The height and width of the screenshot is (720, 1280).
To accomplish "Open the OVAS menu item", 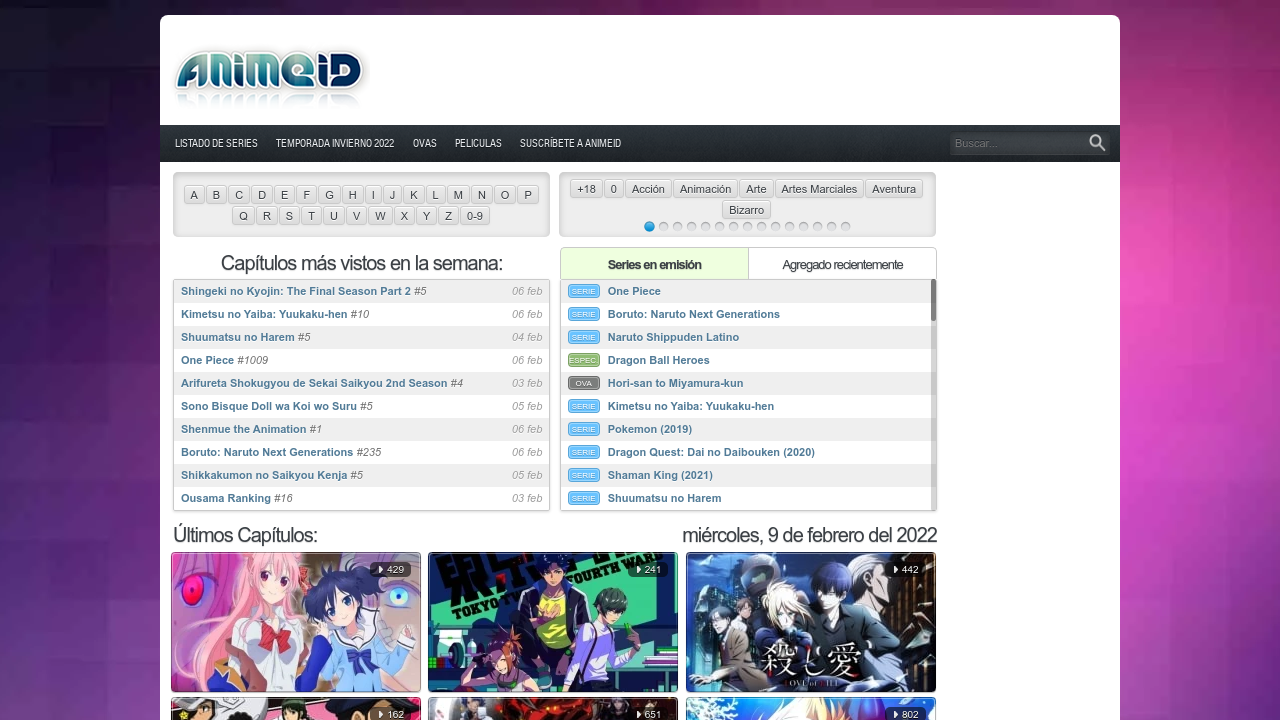I will tap(425, 143).
